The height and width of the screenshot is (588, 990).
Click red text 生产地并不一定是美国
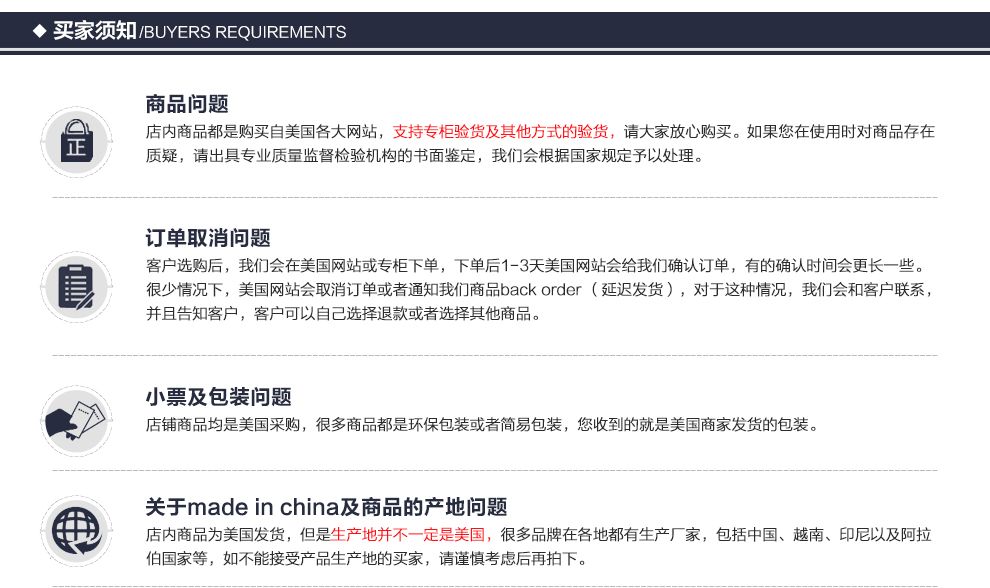408,535
